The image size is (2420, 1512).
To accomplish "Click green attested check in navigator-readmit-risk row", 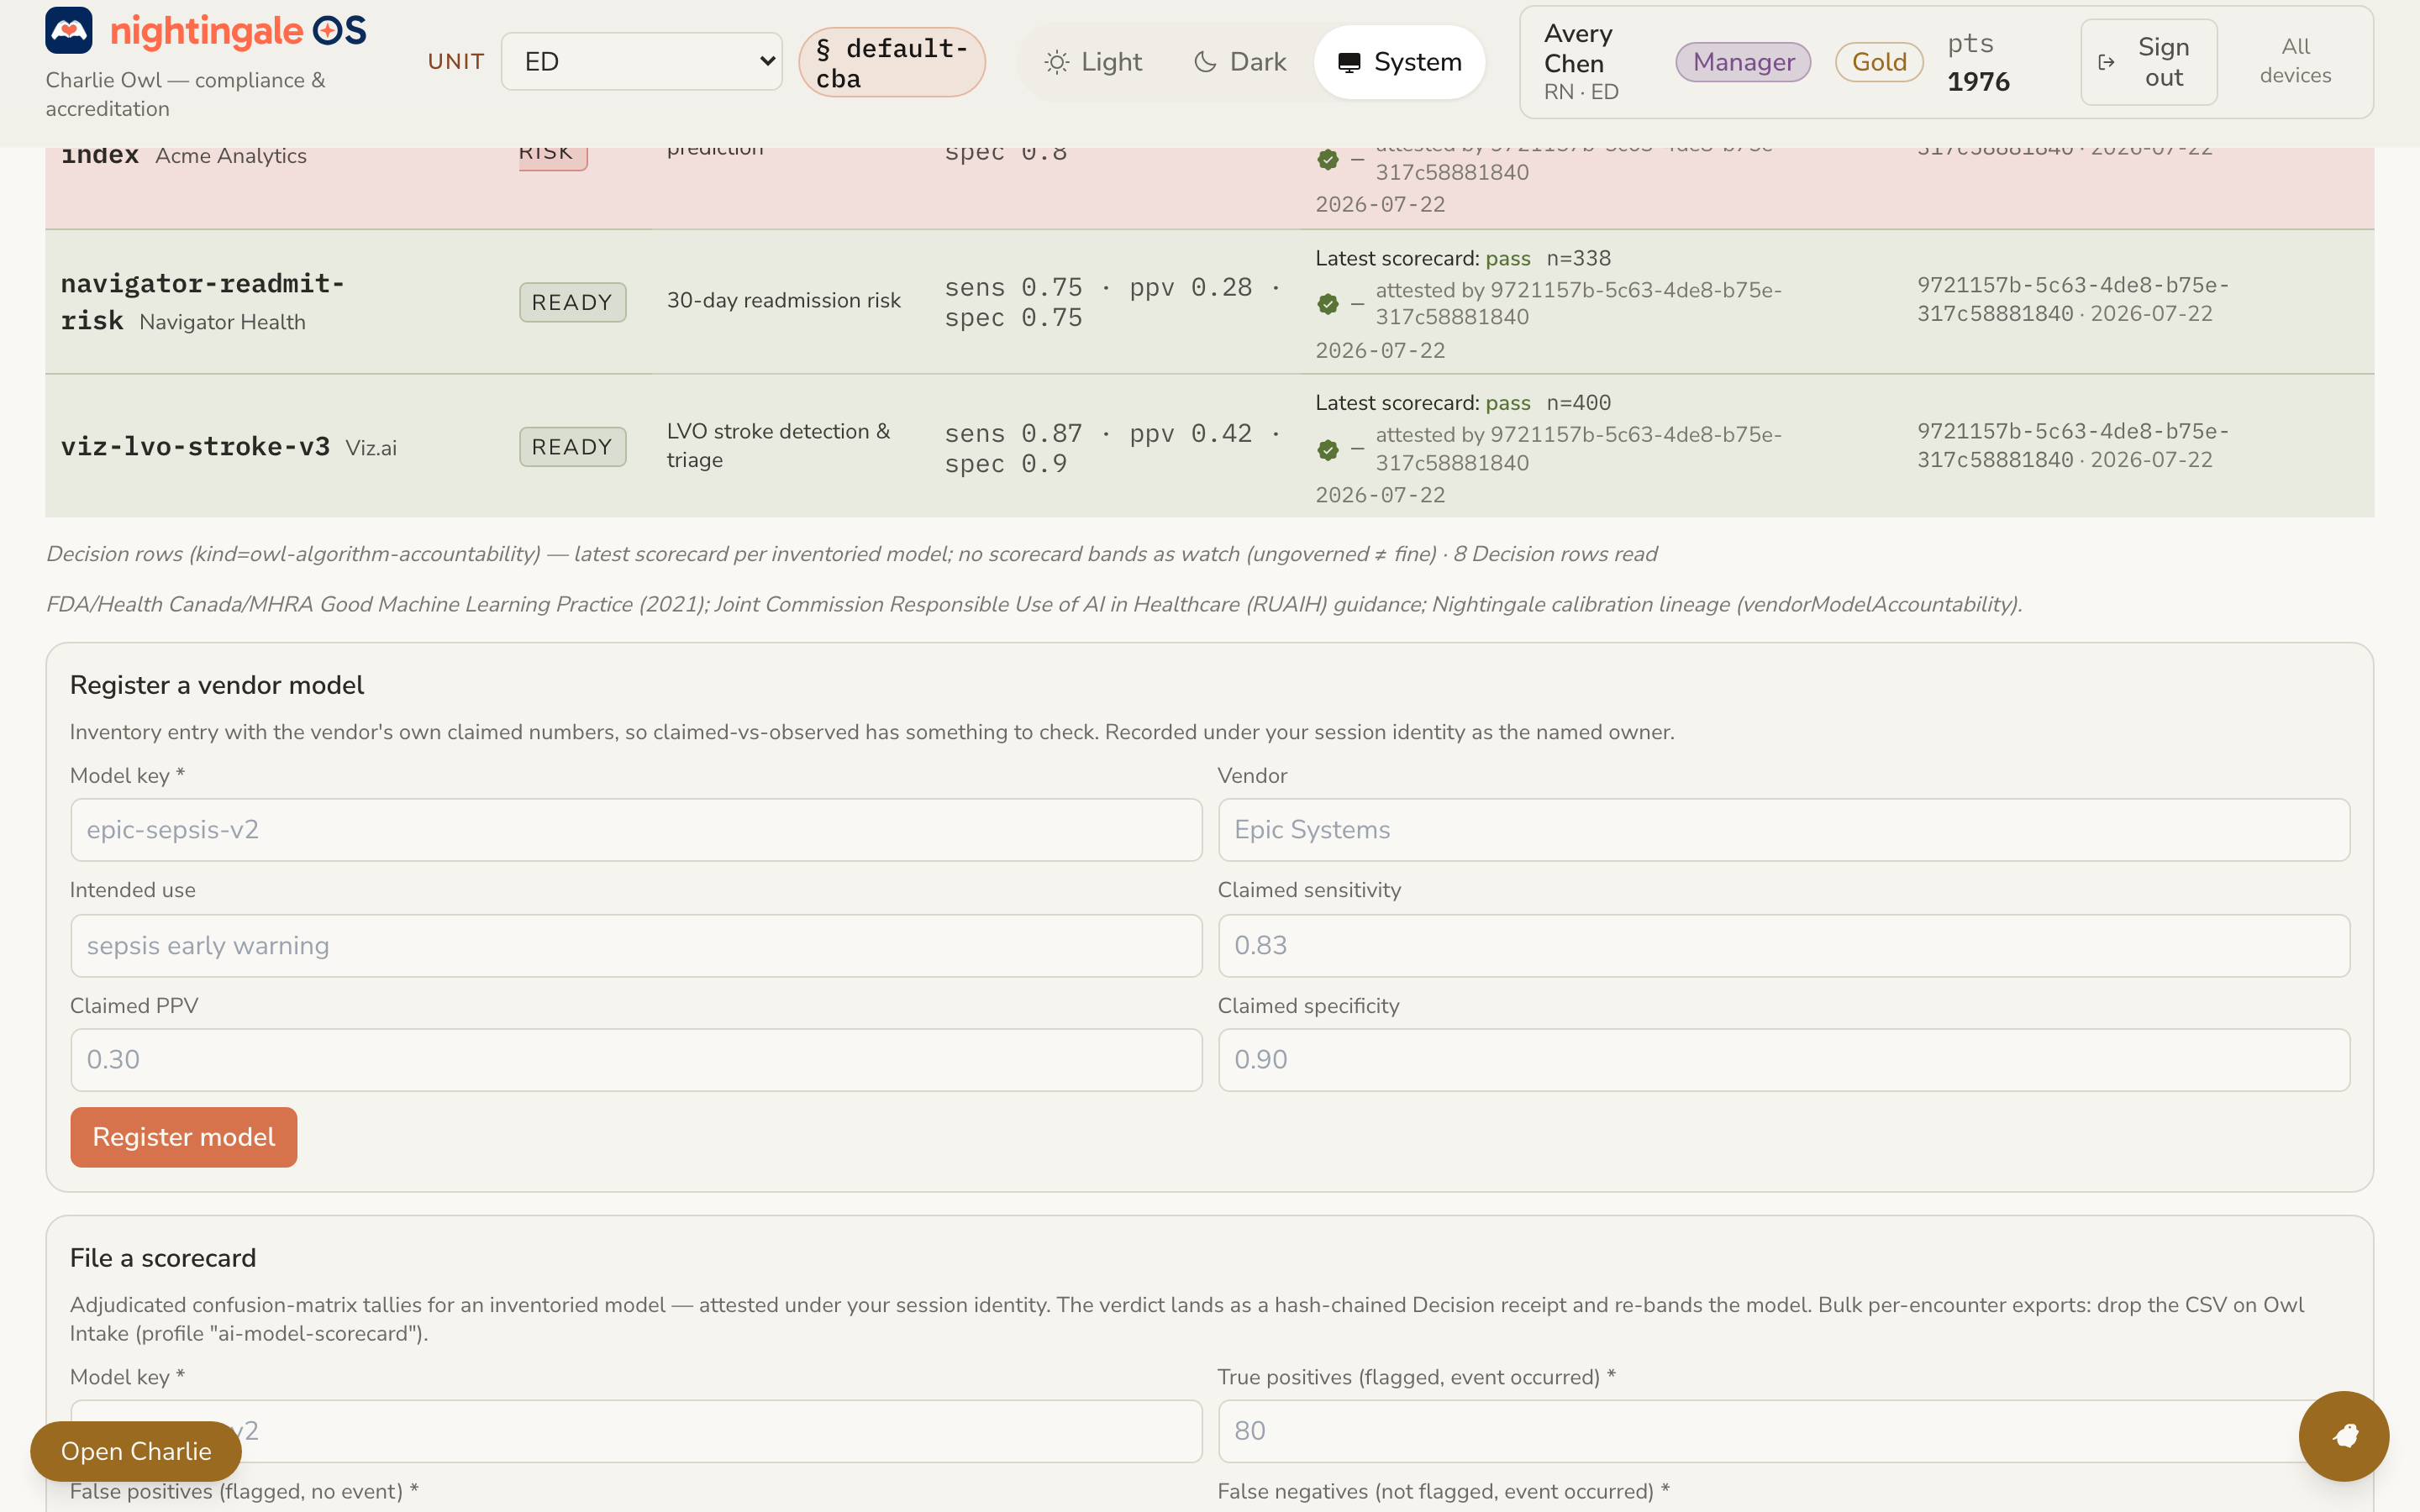I will pos(1328,304).
